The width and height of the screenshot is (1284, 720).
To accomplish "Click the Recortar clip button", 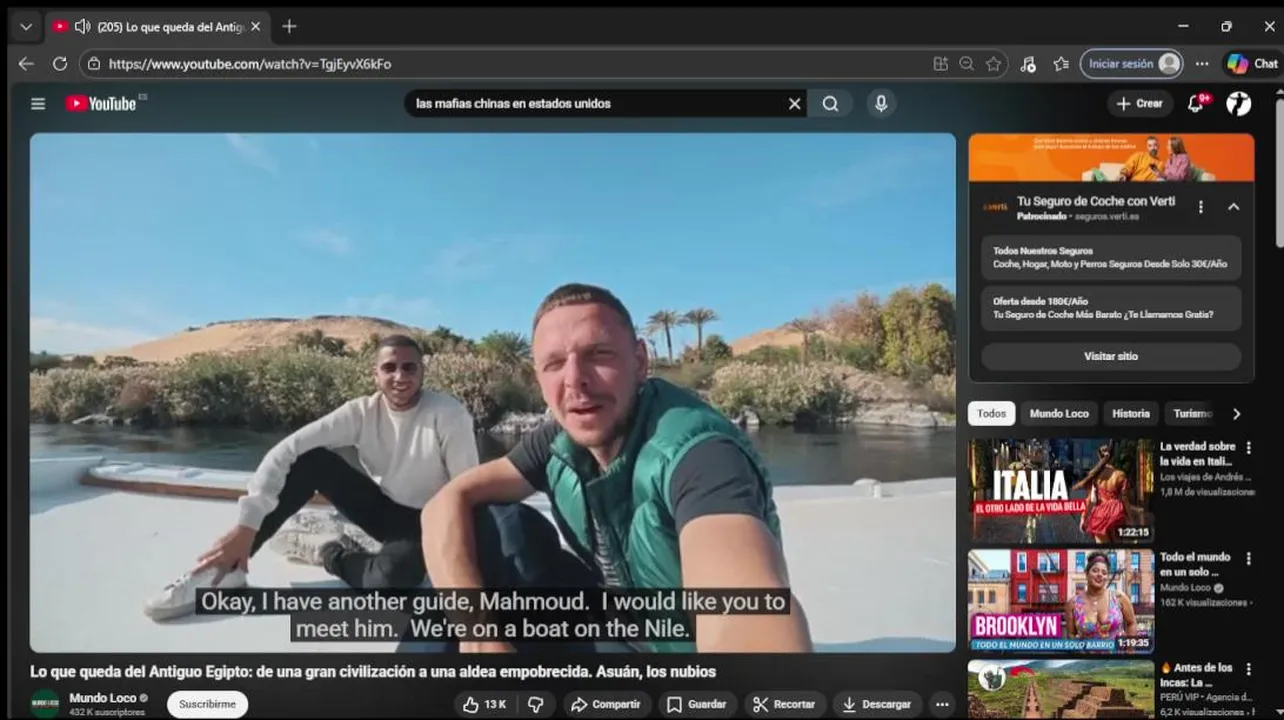I will pos(785,704).
